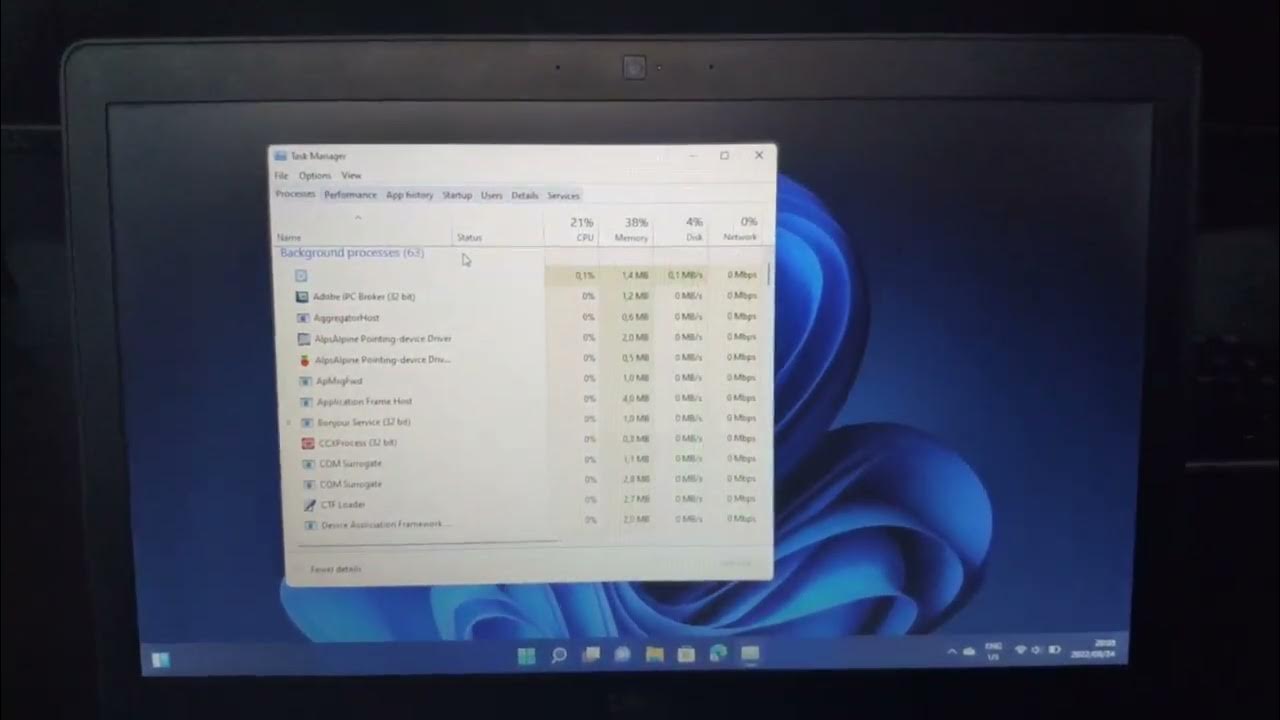Sort by the Memory column header
Screen dimensions: 1280x720
tap(625, 229)
